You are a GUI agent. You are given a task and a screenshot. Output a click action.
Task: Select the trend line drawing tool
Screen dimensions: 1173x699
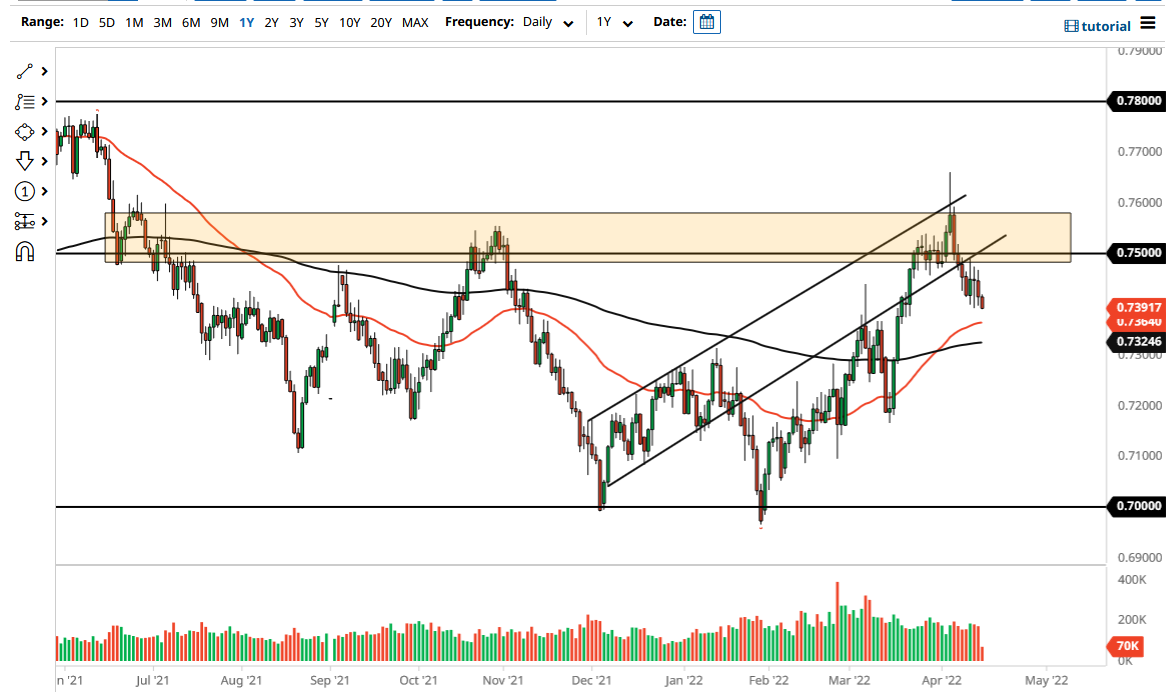click(22, 71)
